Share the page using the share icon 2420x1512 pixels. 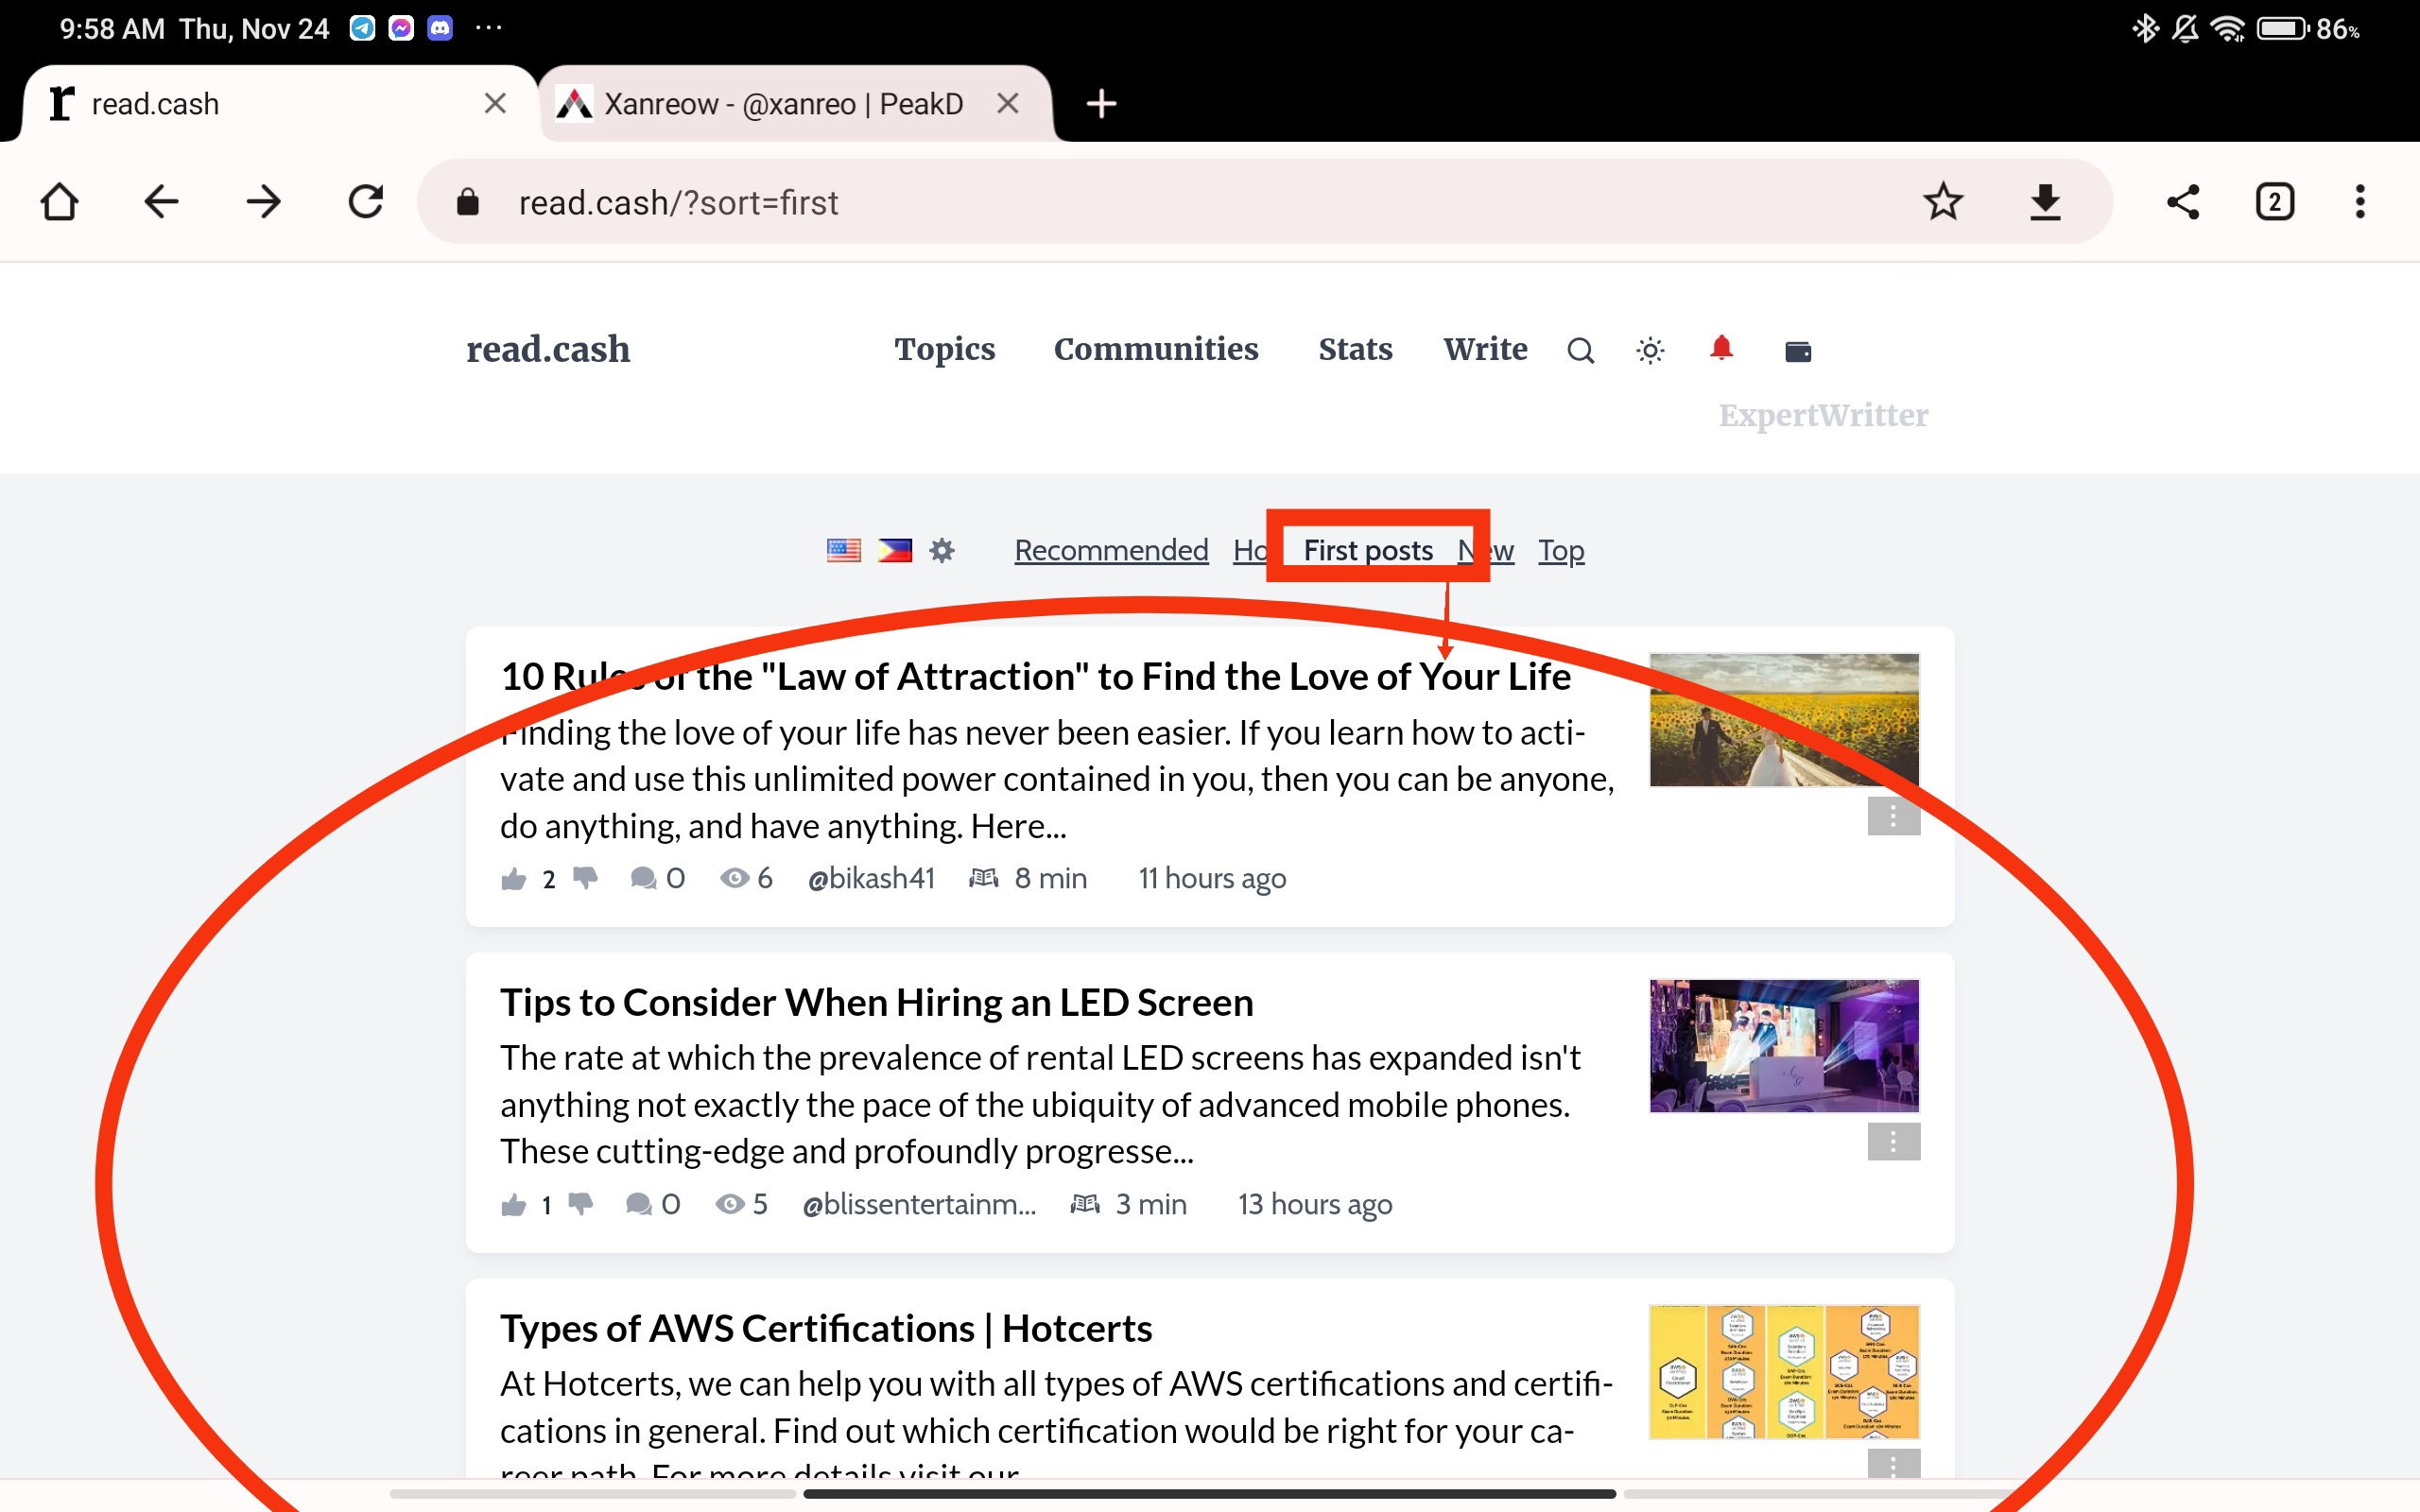pyautogui.click(x=2183, y=202)
